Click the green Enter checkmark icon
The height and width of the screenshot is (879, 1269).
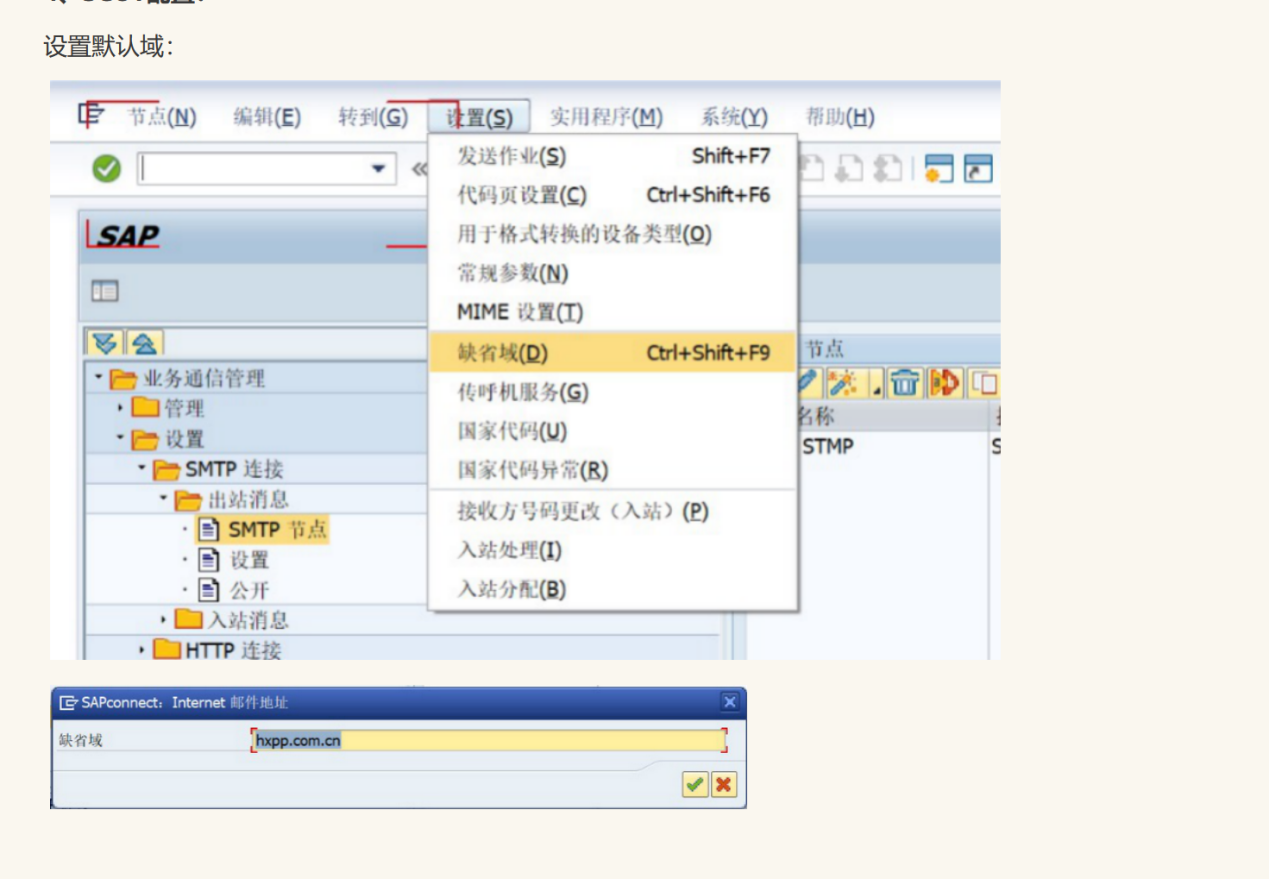pyautogui.click(x=106, y=169)
